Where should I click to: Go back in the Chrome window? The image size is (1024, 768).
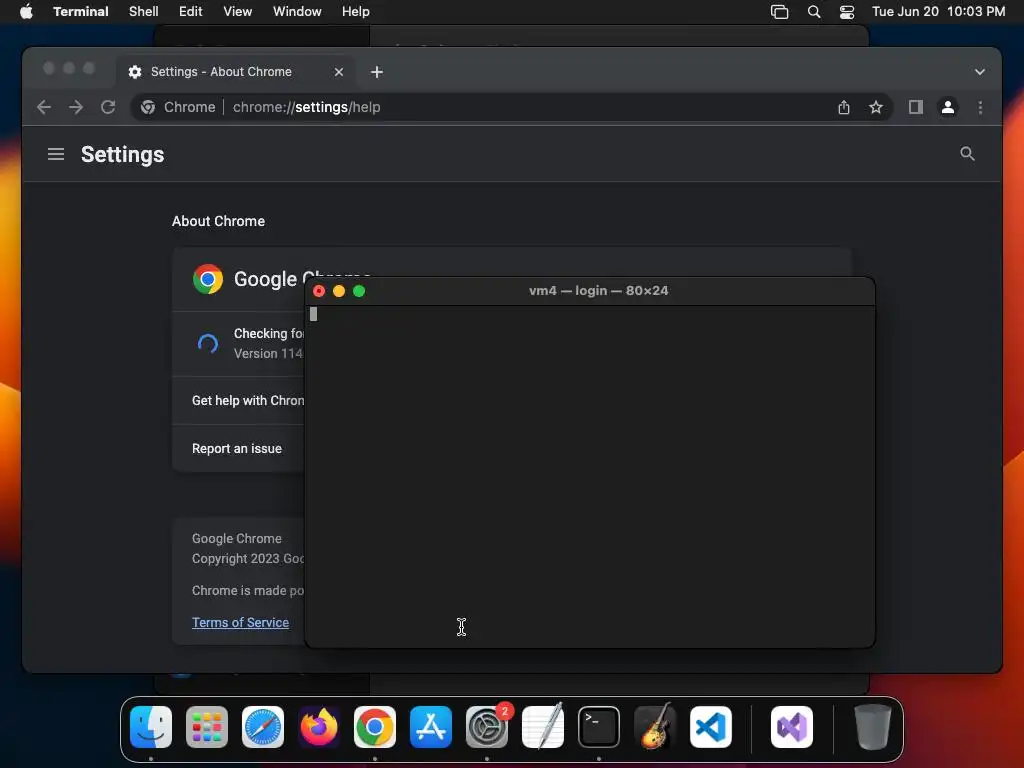[44, 107]
